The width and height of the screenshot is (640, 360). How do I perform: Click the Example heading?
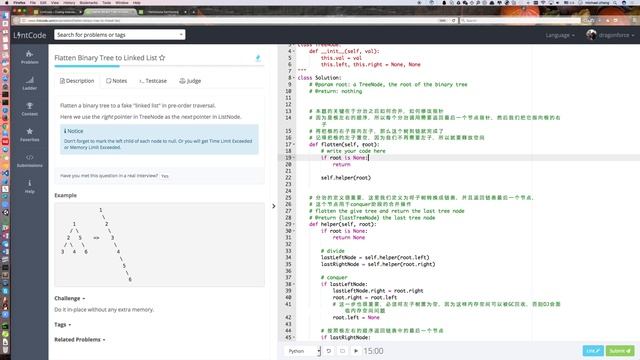65,195
